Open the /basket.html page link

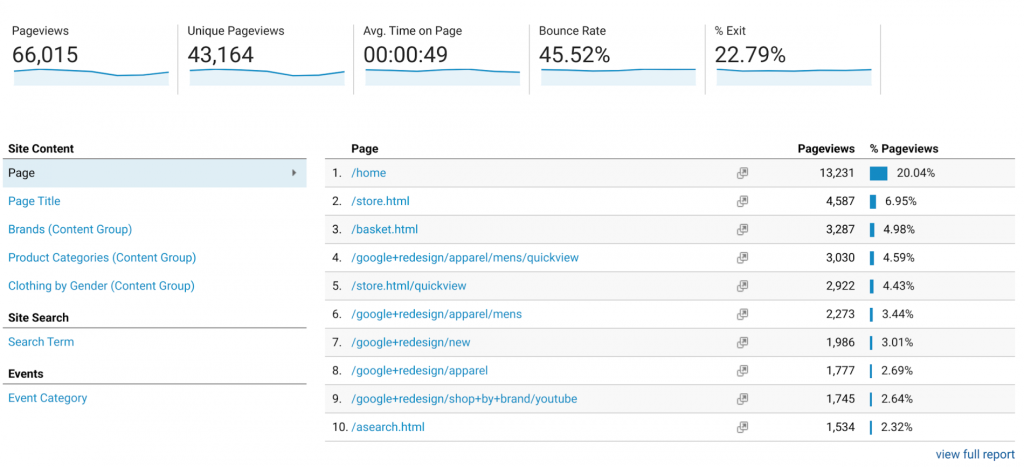[384, 229]
